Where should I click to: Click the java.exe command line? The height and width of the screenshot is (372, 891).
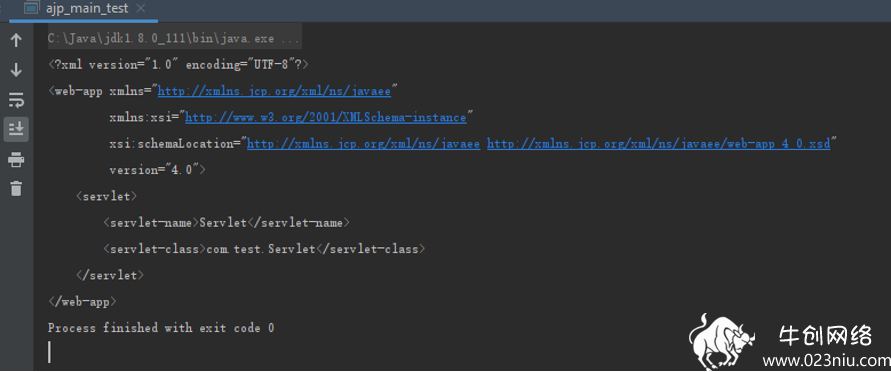pos(174,39)
